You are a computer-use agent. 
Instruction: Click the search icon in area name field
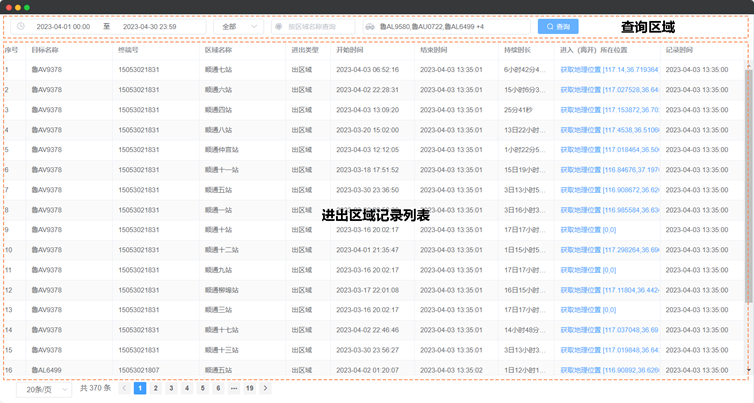(279, 27)
